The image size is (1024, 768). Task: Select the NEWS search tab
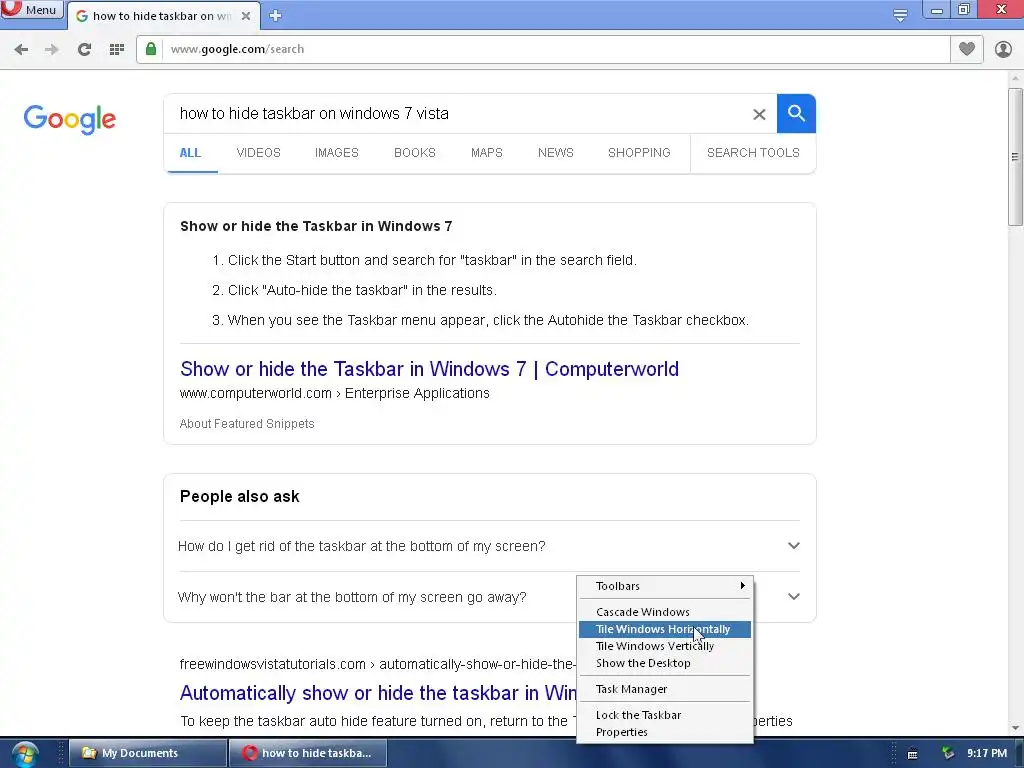click(556, 153)
